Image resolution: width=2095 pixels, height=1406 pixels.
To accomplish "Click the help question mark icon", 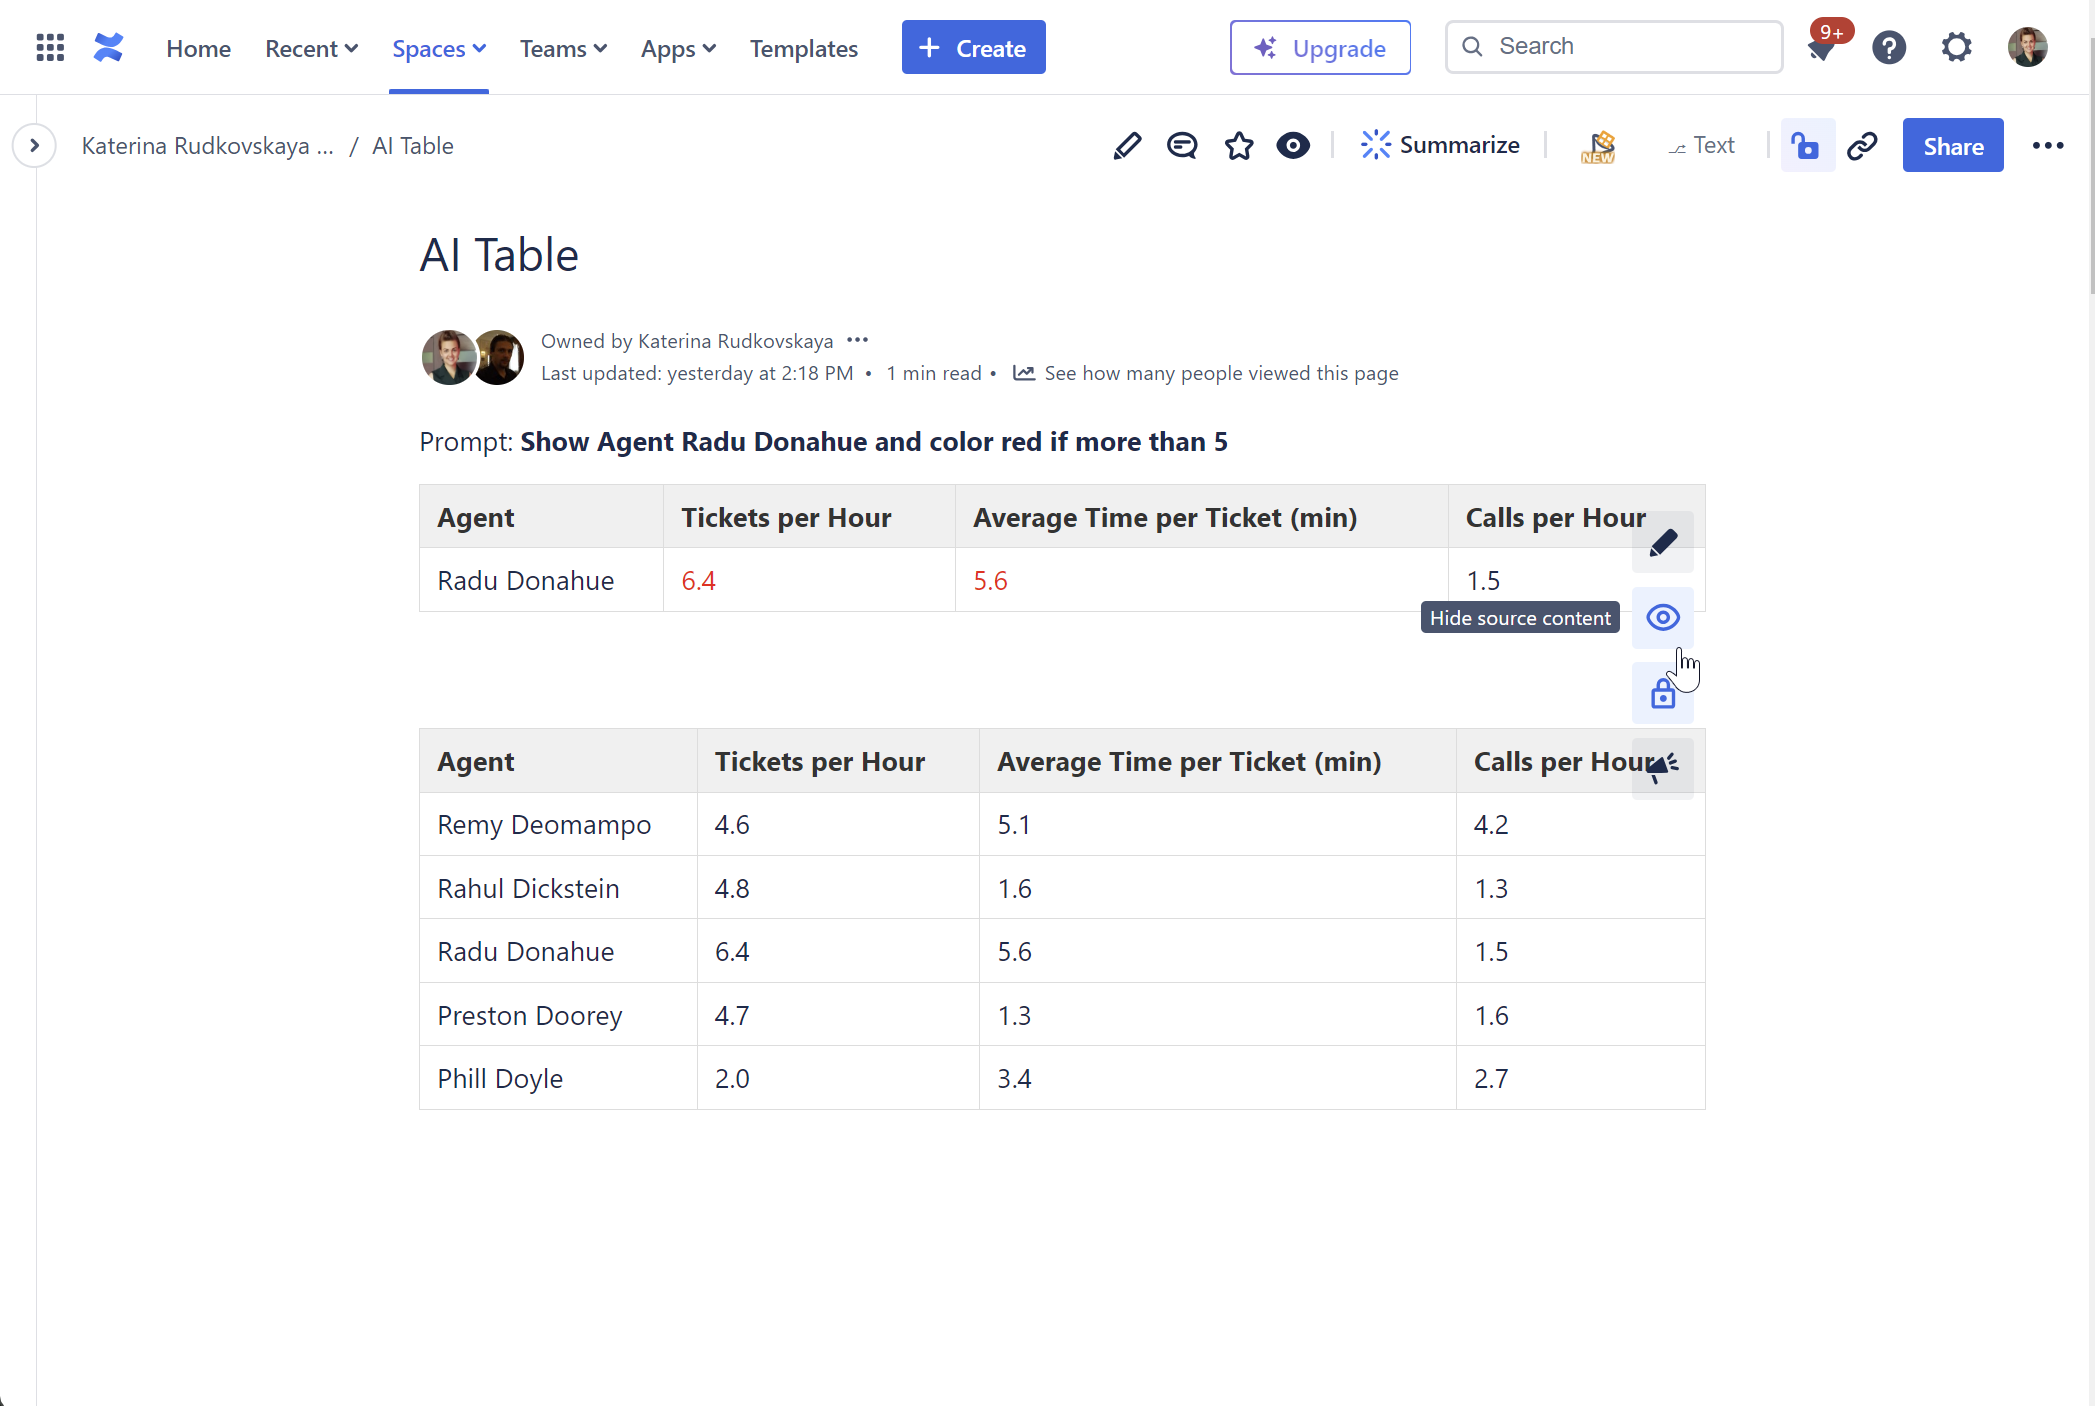I will point(1889,48).
